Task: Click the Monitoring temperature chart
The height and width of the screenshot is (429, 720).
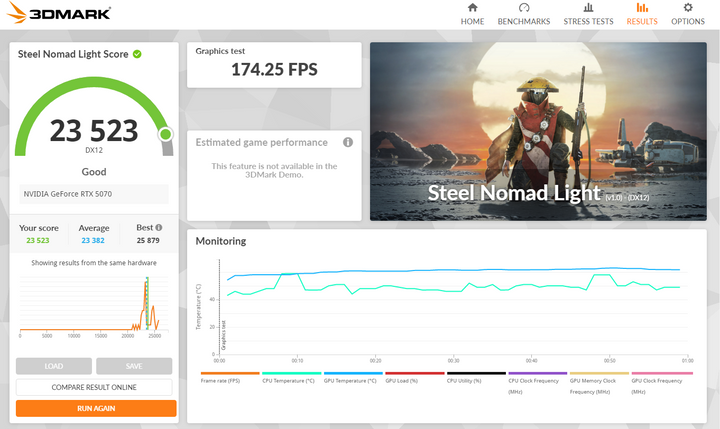Action: pyautogui.click(x=444, y=310)
